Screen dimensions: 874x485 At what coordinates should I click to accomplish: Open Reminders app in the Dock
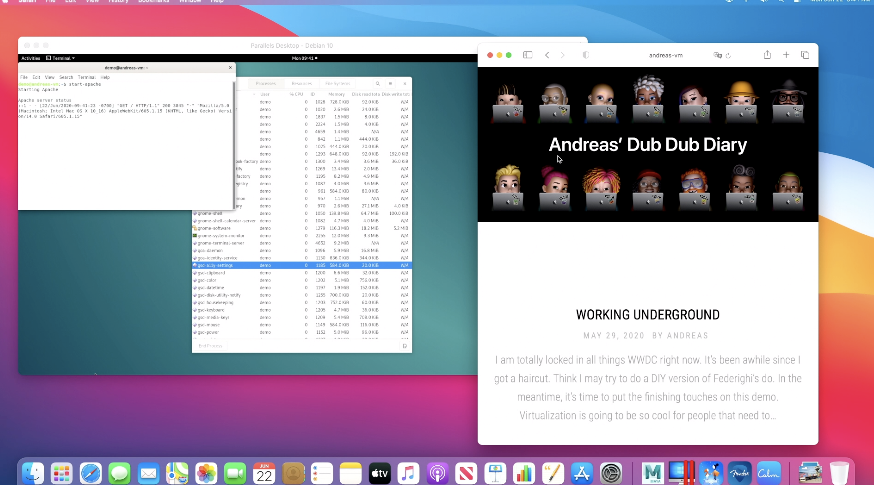pyautogui.click(x=322, y=473)
